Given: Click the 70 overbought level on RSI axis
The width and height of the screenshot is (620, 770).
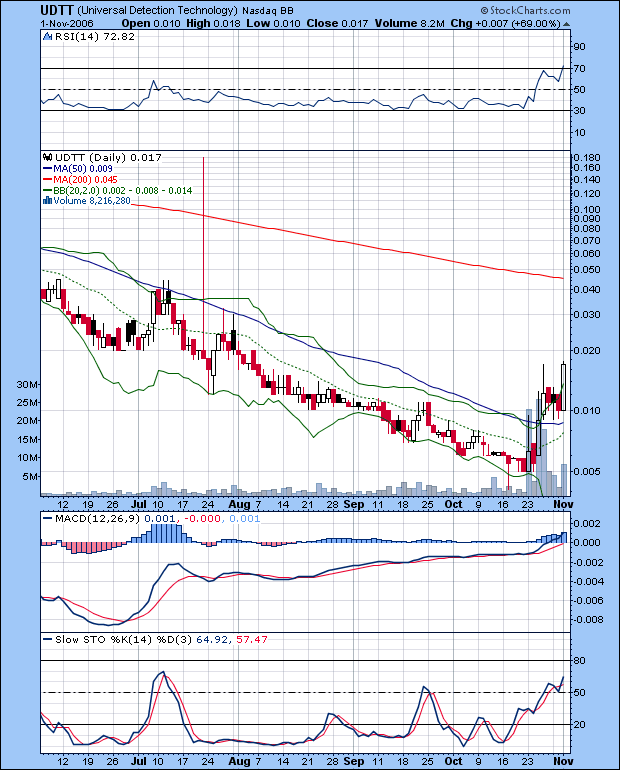Looking at the screenshot, I should (579, 68).
